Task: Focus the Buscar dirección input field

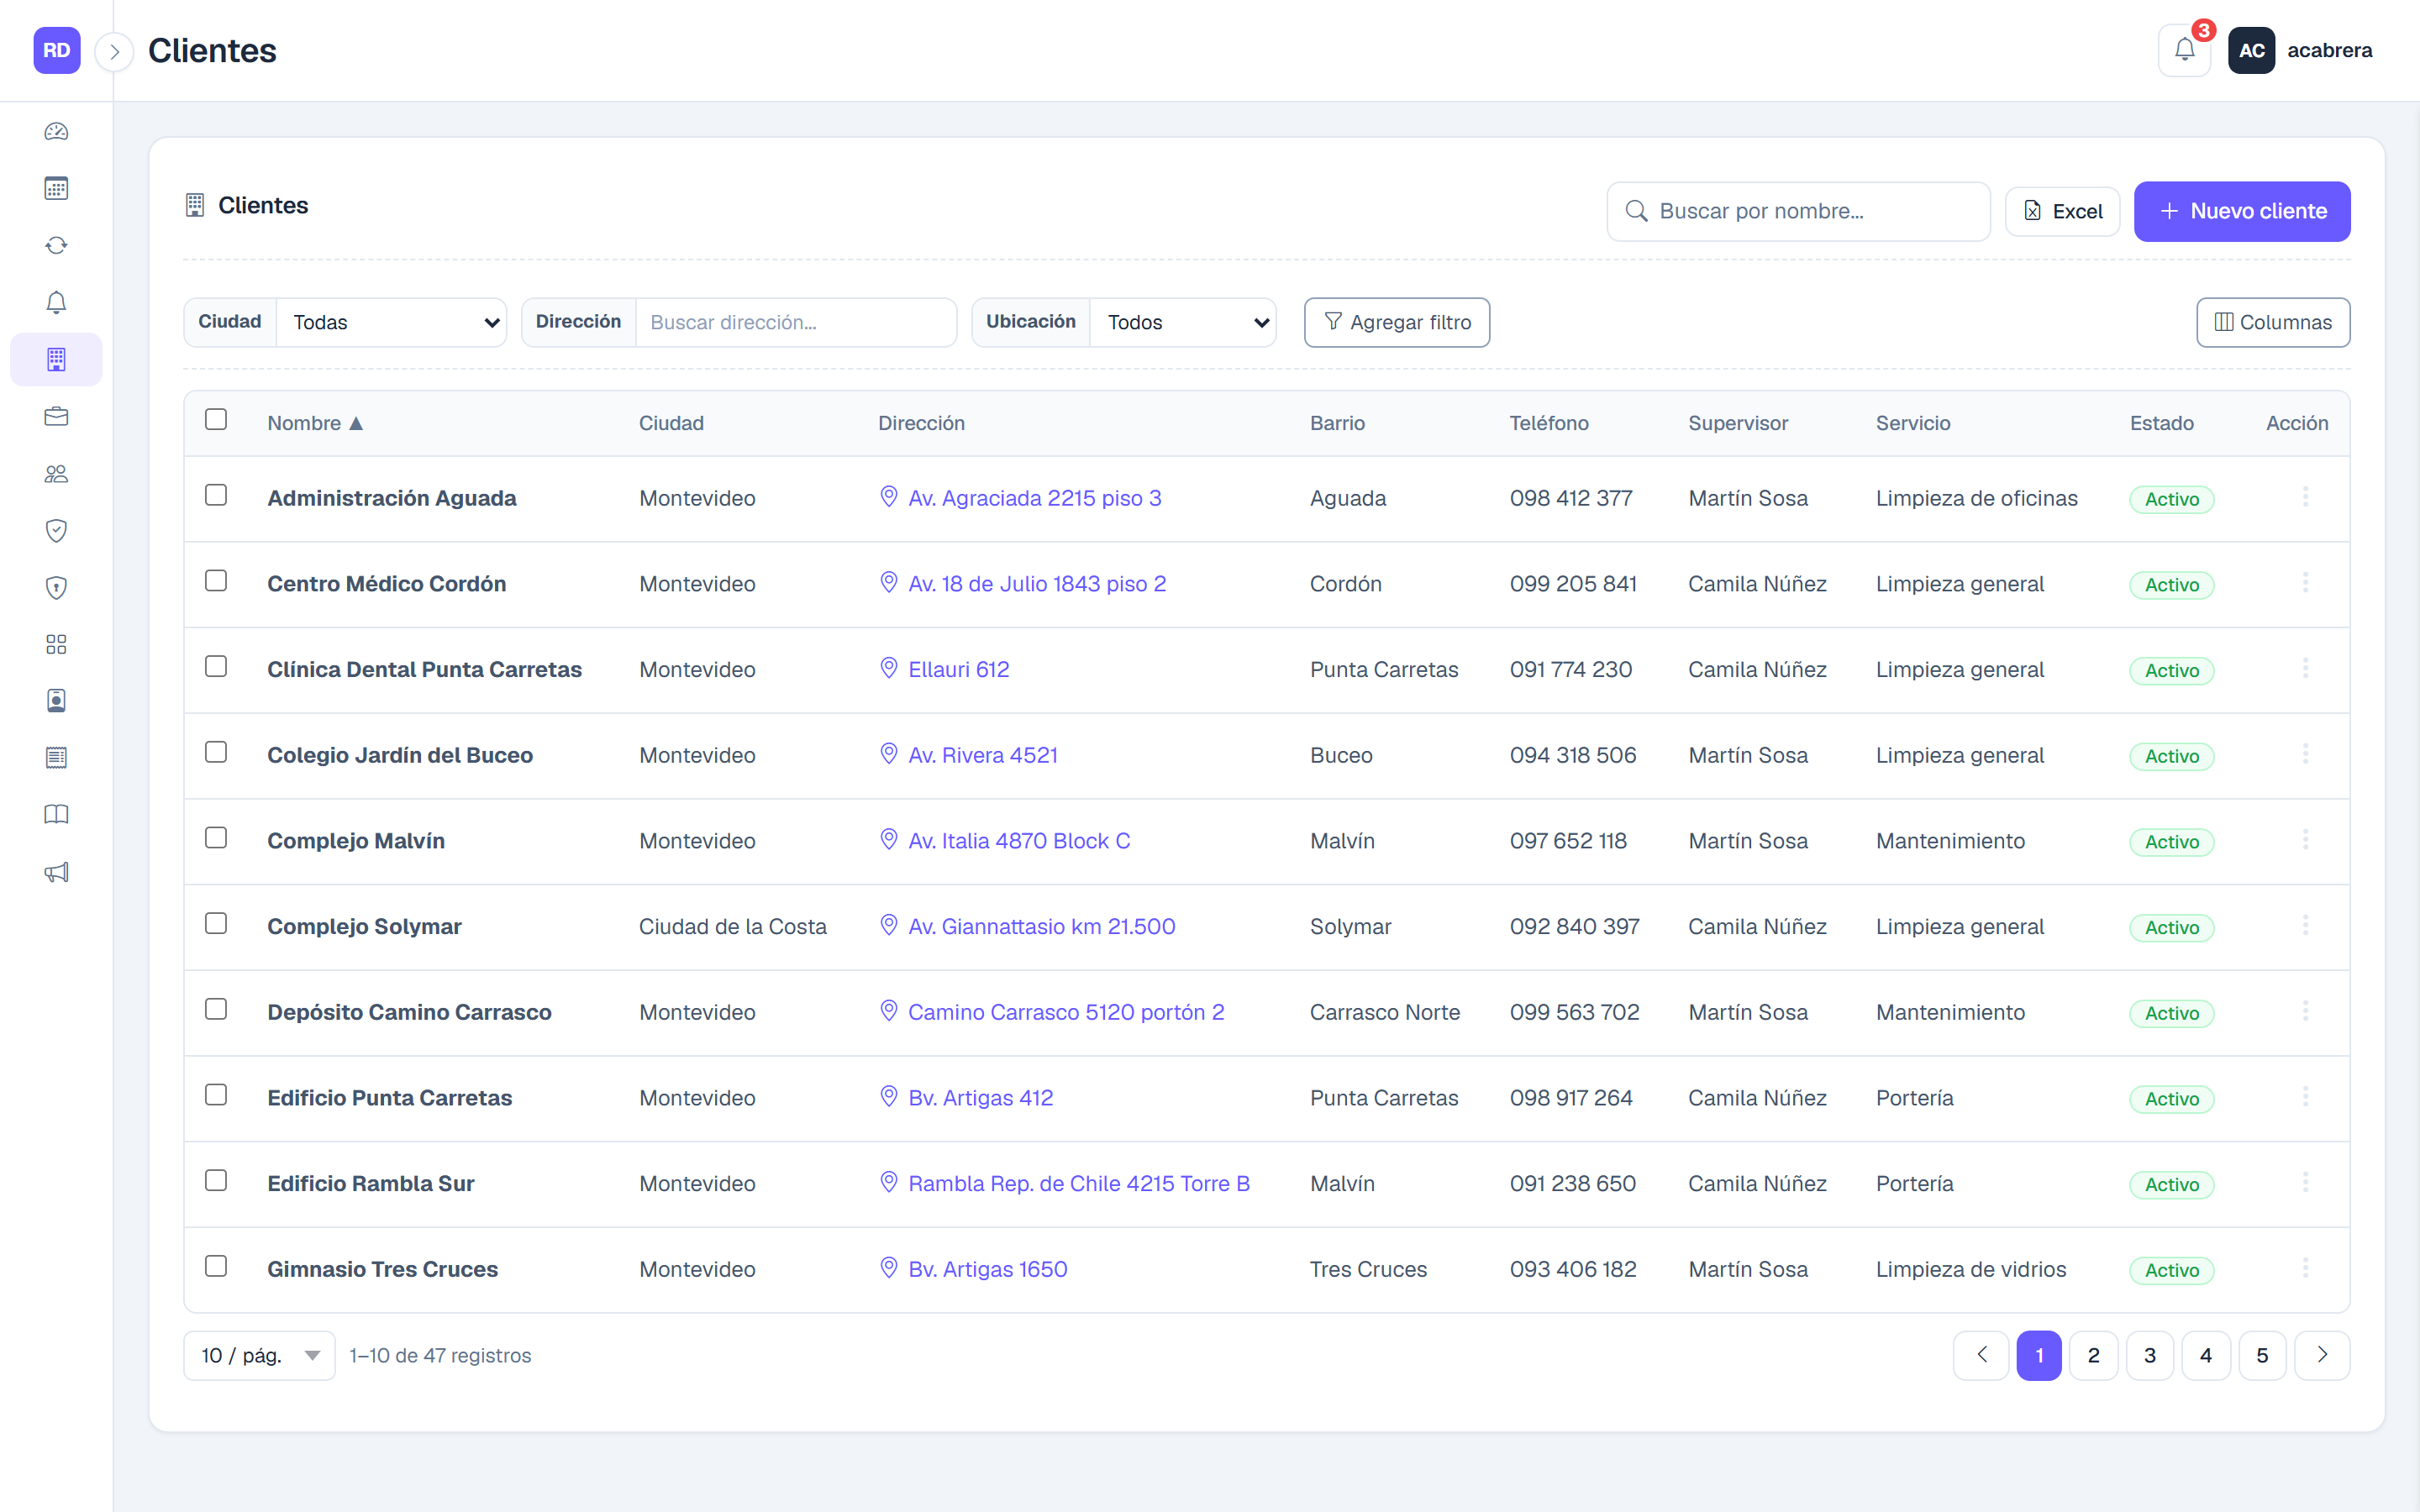Action: [796, 322]
